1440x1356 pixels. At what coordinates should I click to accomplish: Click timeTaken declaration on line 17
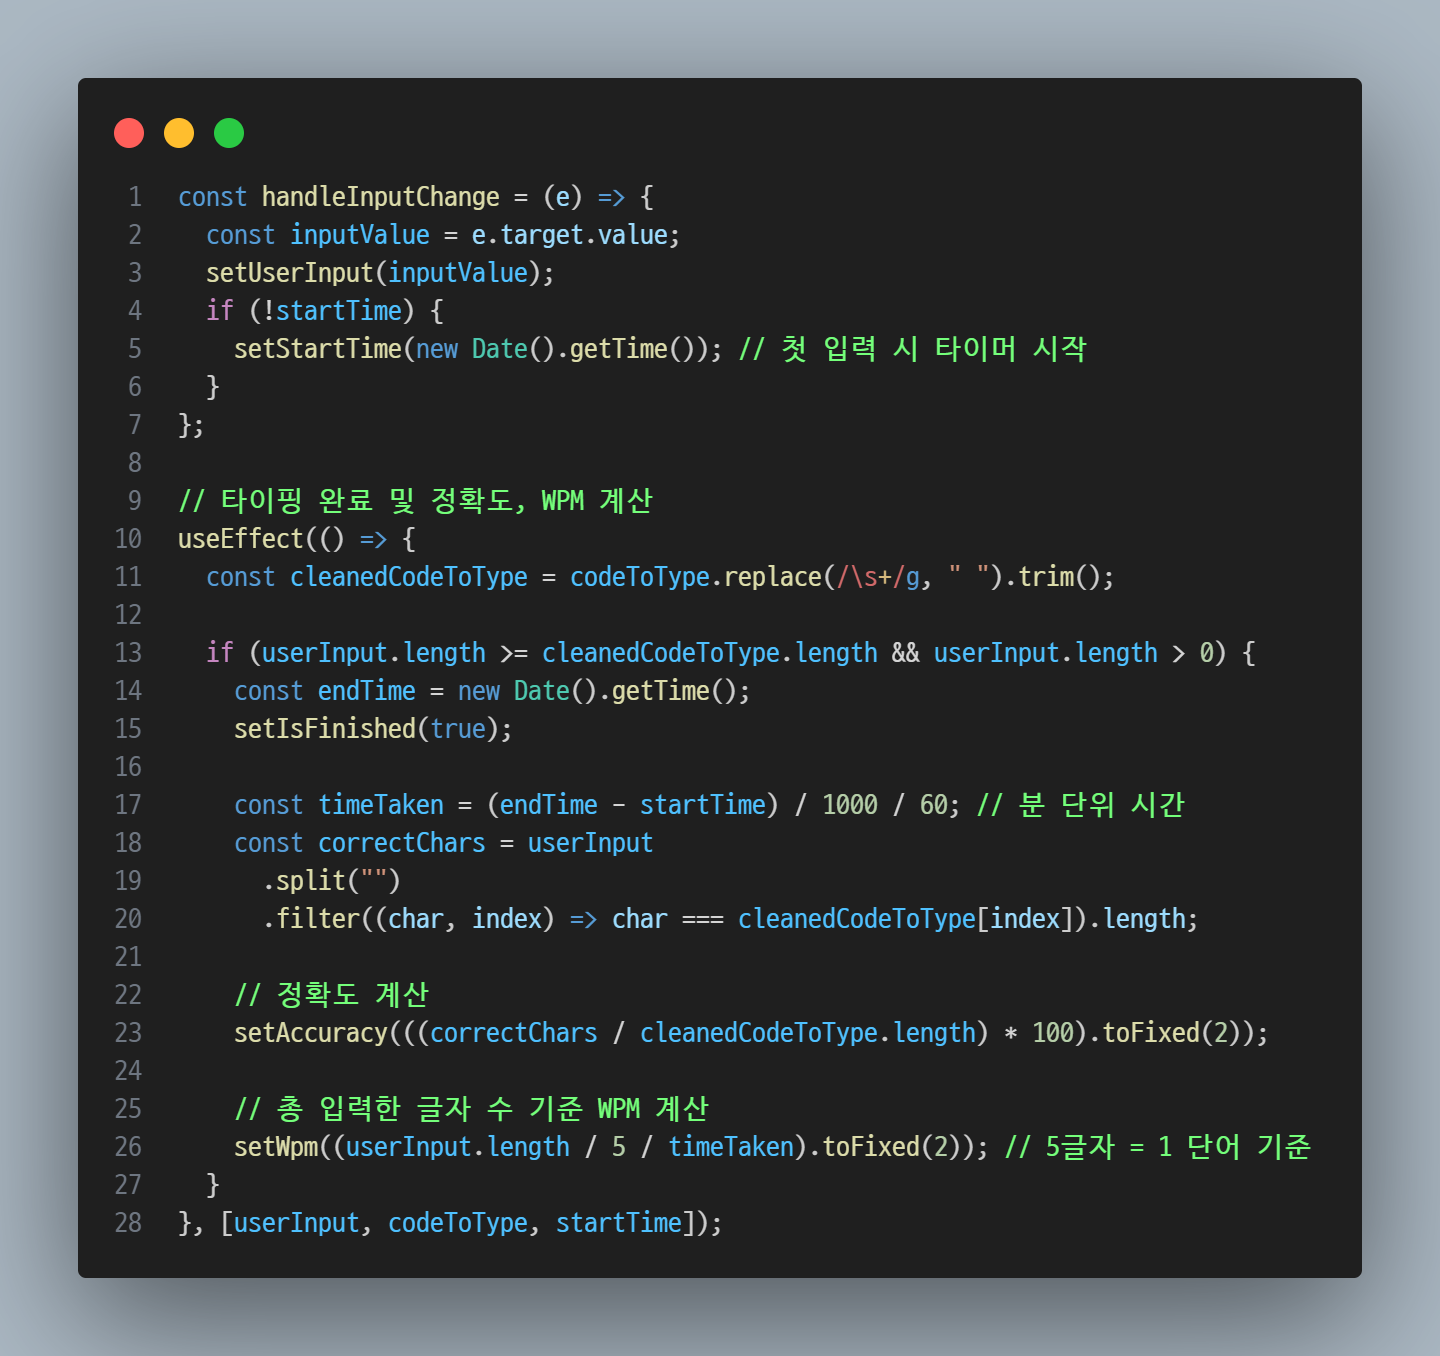[381, 805]
